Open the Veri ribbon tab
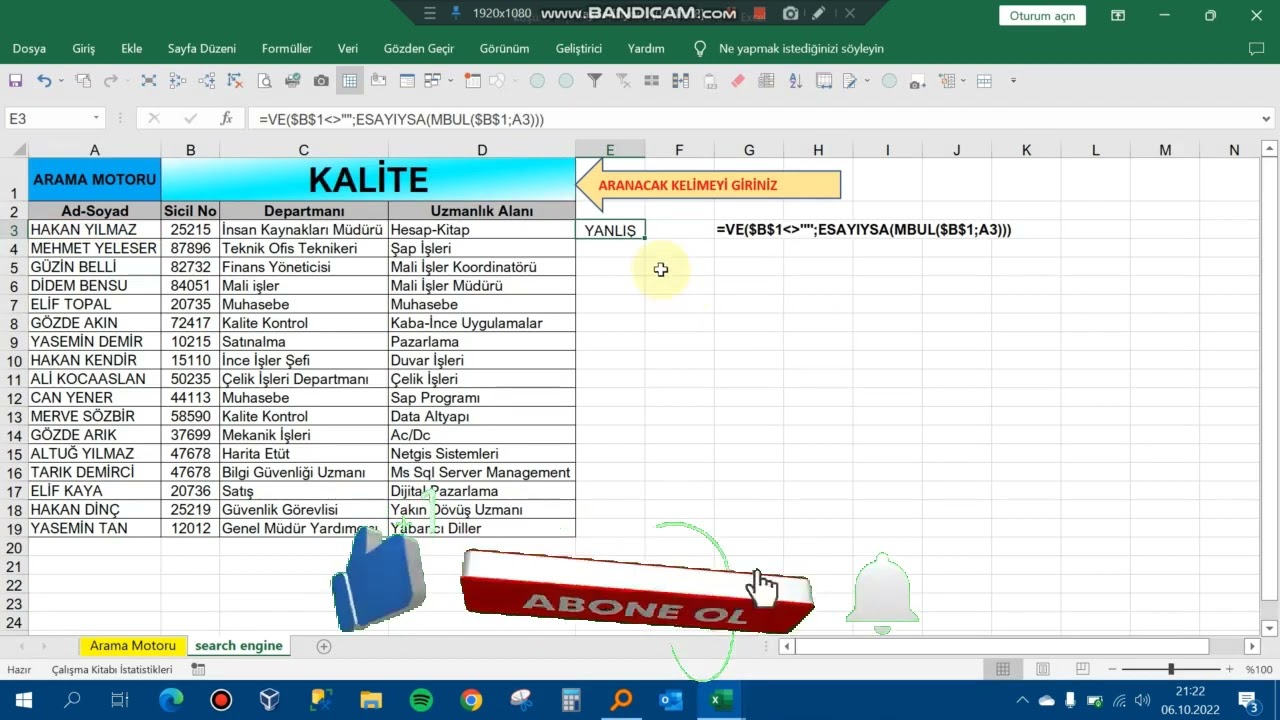This screenshot has height=720, width=1280. 348,48
